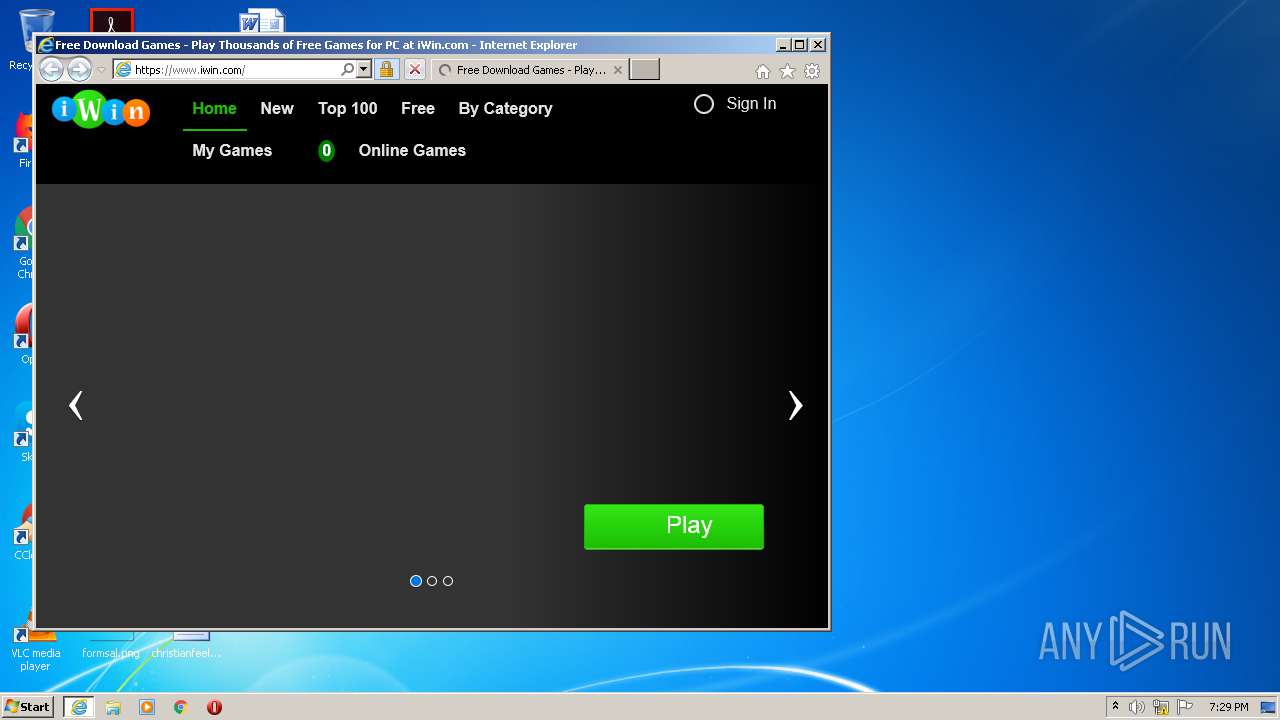Select the third carousel slide dot
The width and height of the screenshot is (1280, 720).
pyautogui.click(x=448, y=581)
